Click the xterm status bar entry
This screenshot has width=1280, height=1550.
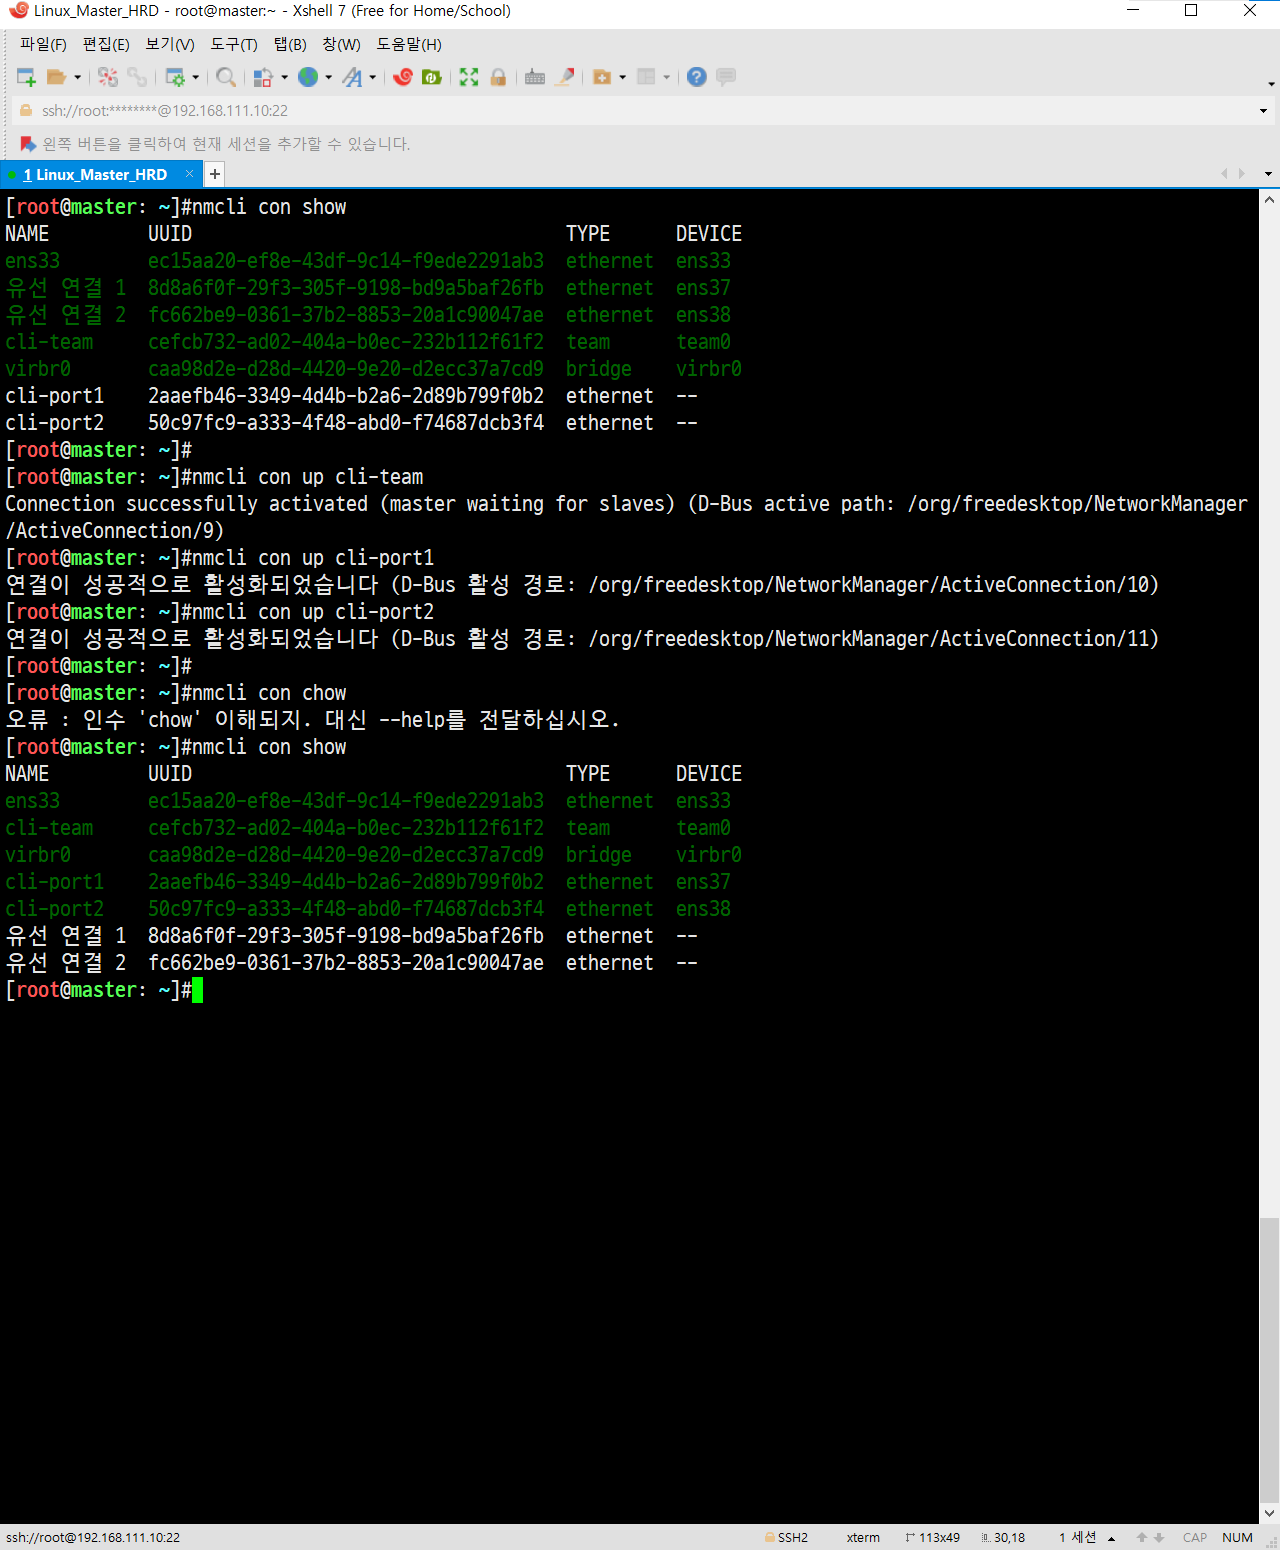(x=863, y=1538)
